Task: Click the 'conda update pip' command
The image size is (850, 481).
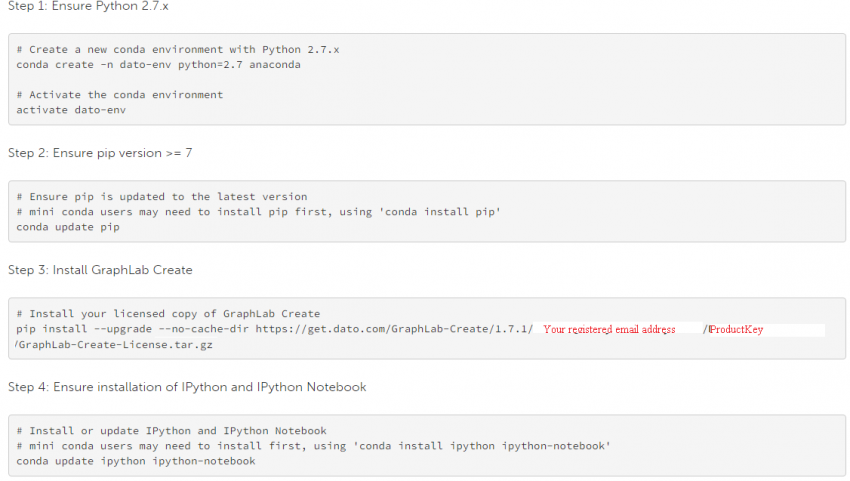Action: click(x=68, y=227)
